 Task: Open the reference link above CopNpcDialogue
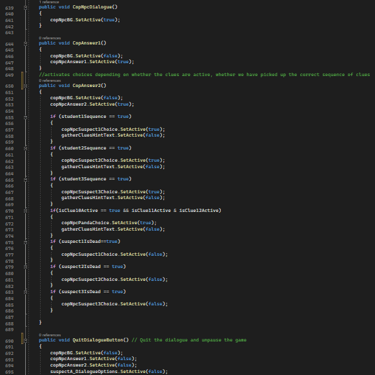click(x=49, y=2)
